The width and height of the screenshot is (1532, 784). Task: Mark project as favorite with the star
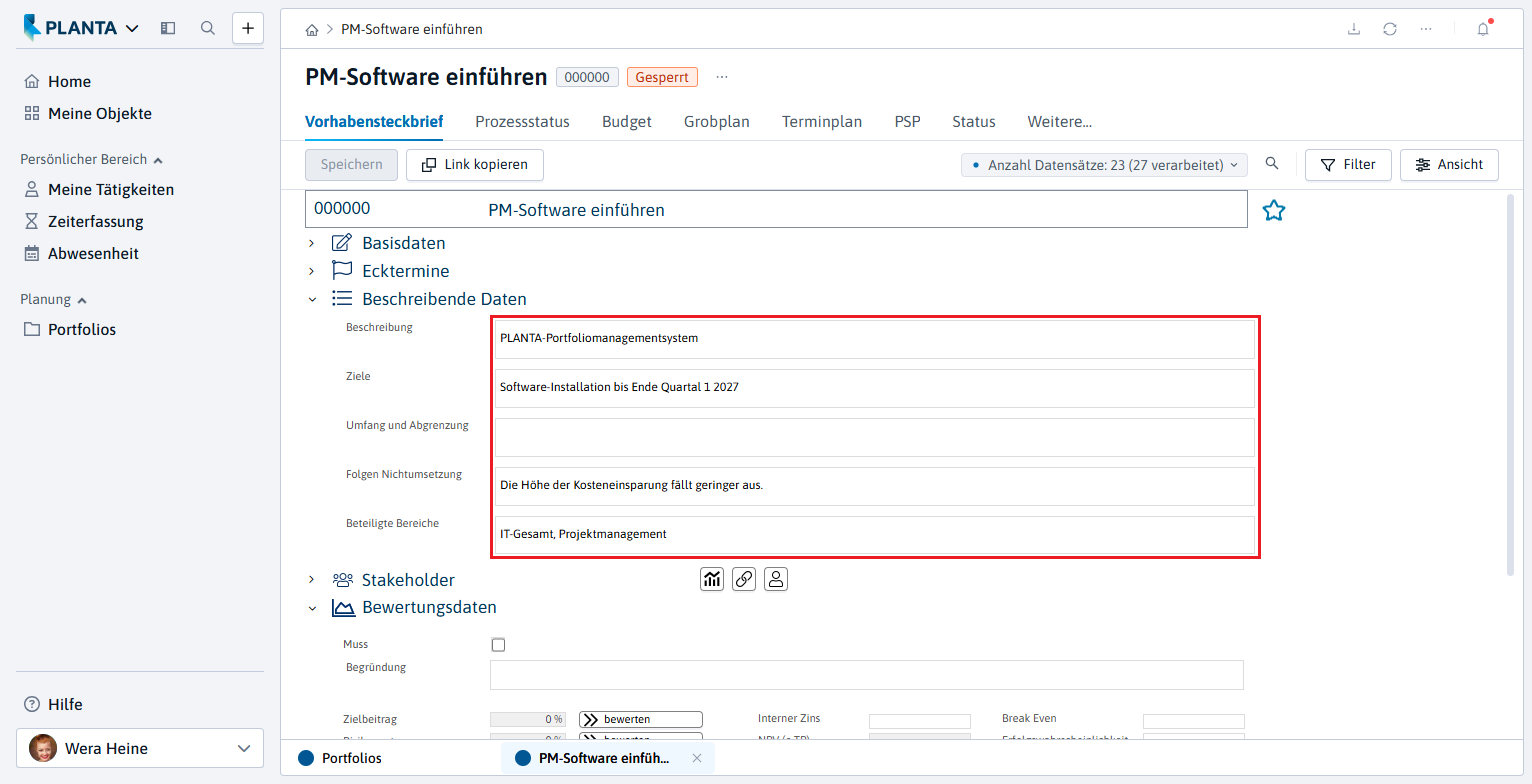[x=1273, y=210]
